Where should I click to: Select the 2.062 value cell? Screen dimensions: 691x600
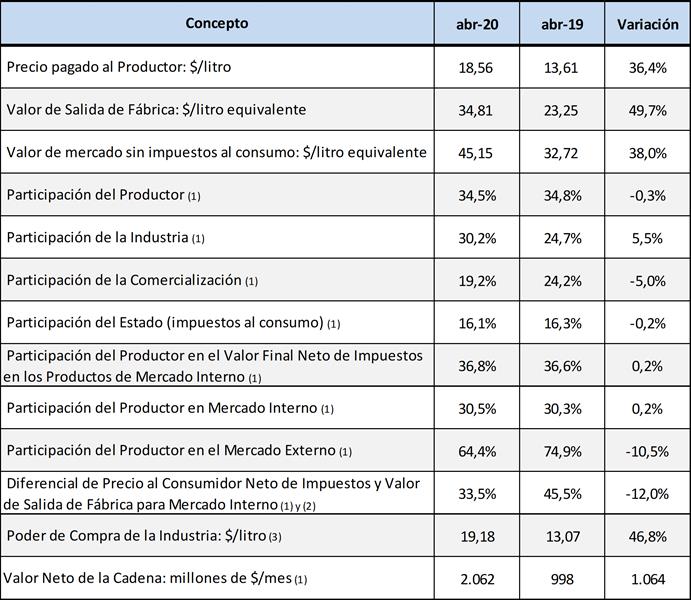pos(477,578)
